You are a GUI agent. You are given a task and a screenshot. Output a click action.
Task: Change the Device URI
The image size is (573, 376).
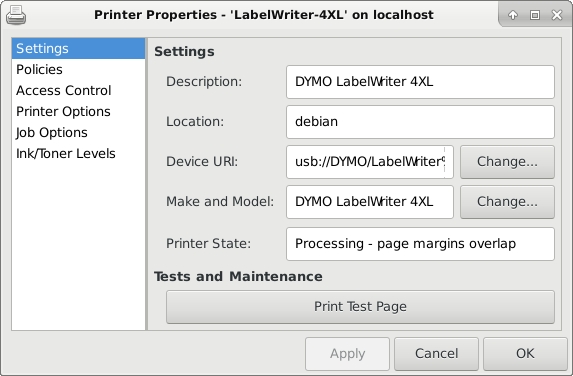pos(507,162)
